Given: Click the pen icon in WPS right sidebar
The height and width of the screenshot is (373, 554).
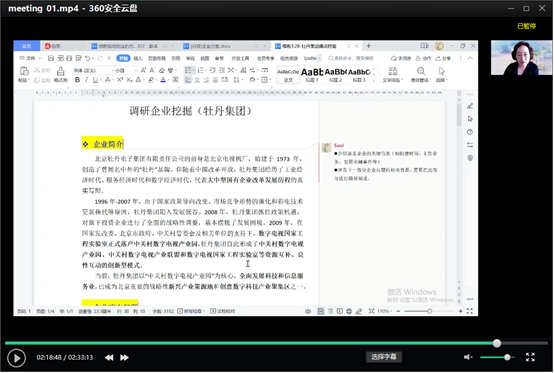Looking at the screenshot, I should (470, 106).
